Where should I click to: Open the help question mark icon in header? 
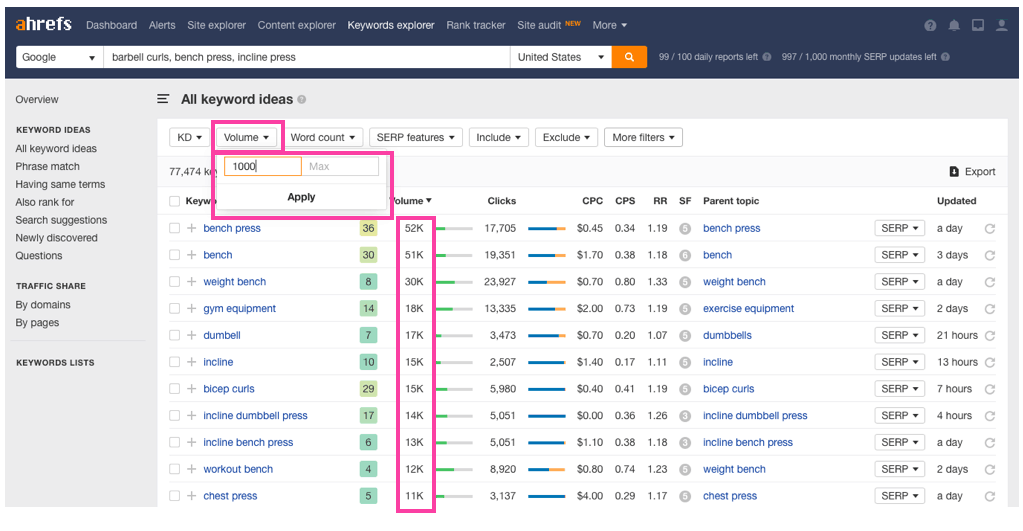(930, 25)
